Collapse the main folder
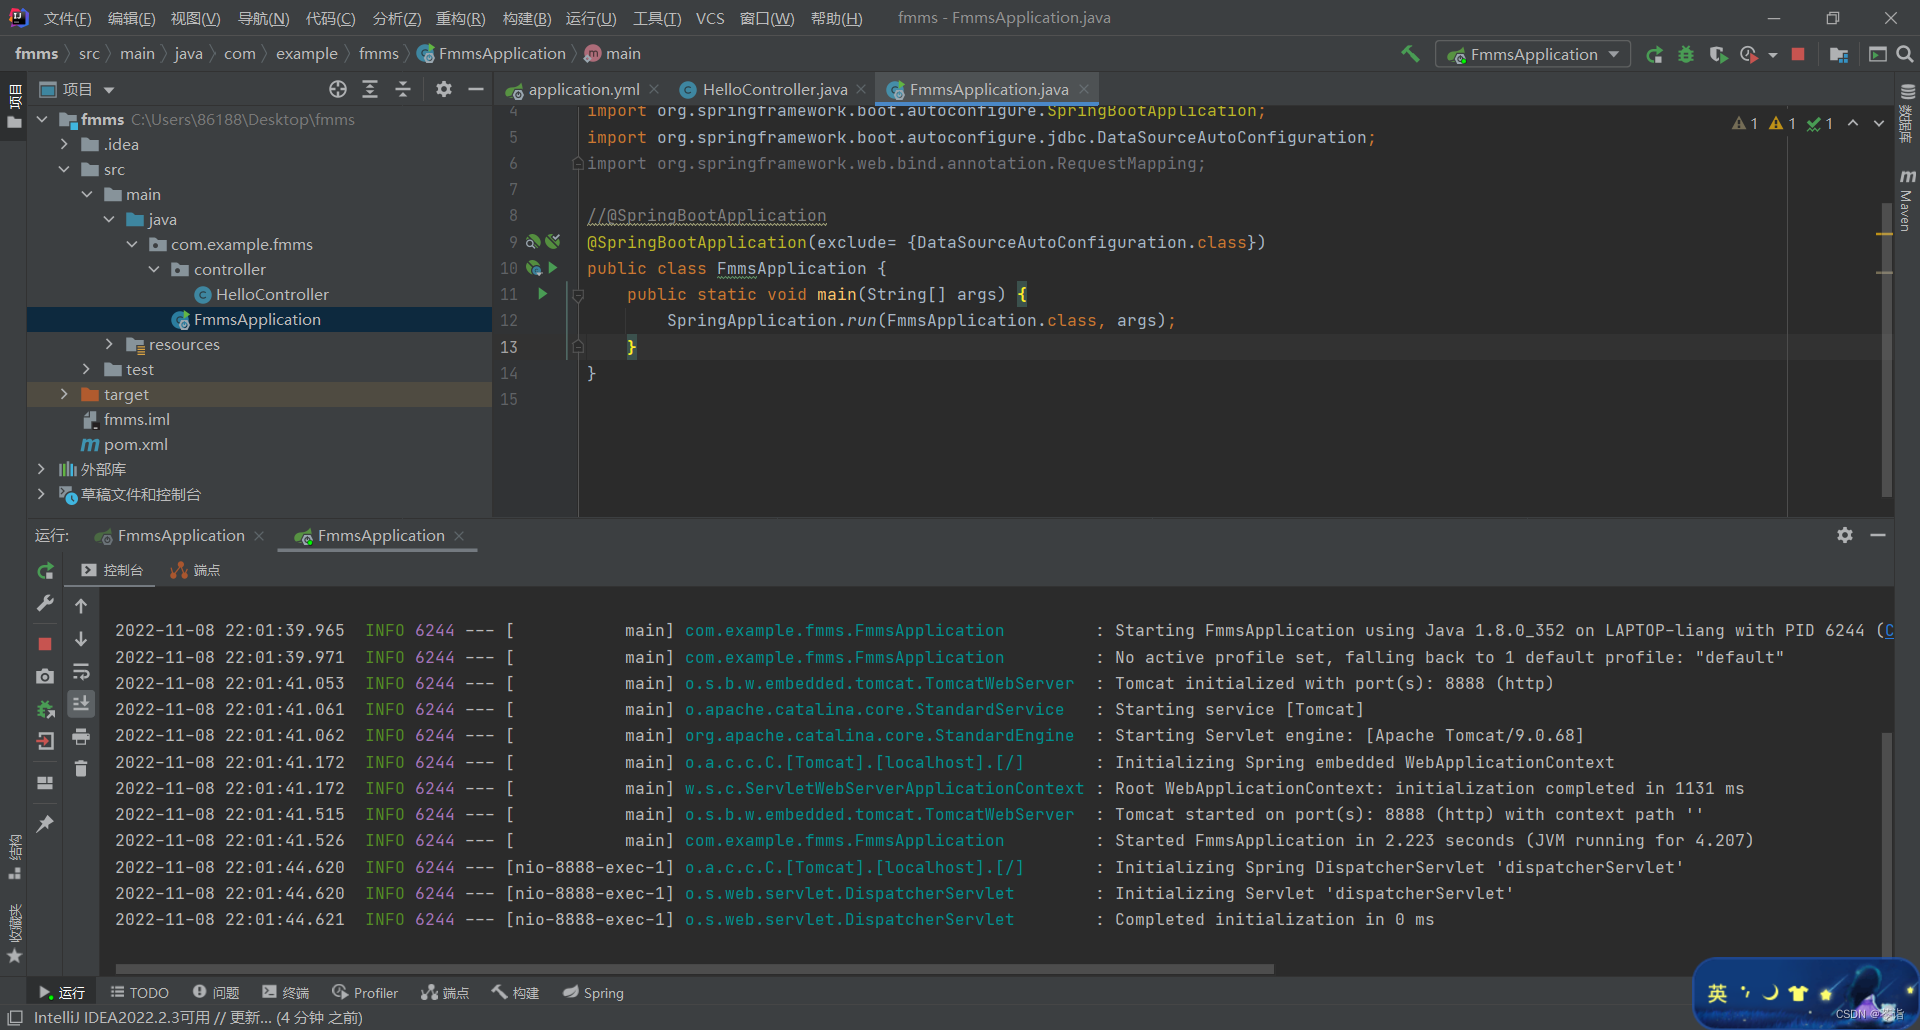1920x1030 pixels. 87,194
